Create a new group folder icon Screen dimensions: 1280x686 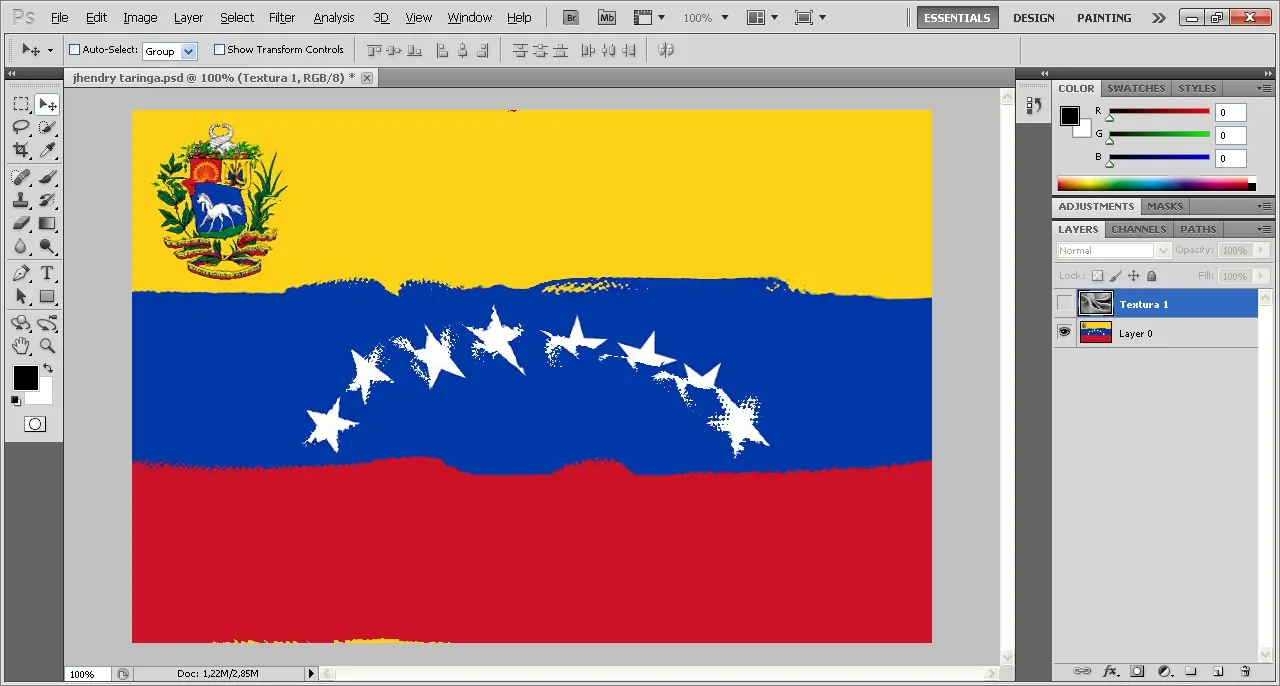(x=1191, y=671)
